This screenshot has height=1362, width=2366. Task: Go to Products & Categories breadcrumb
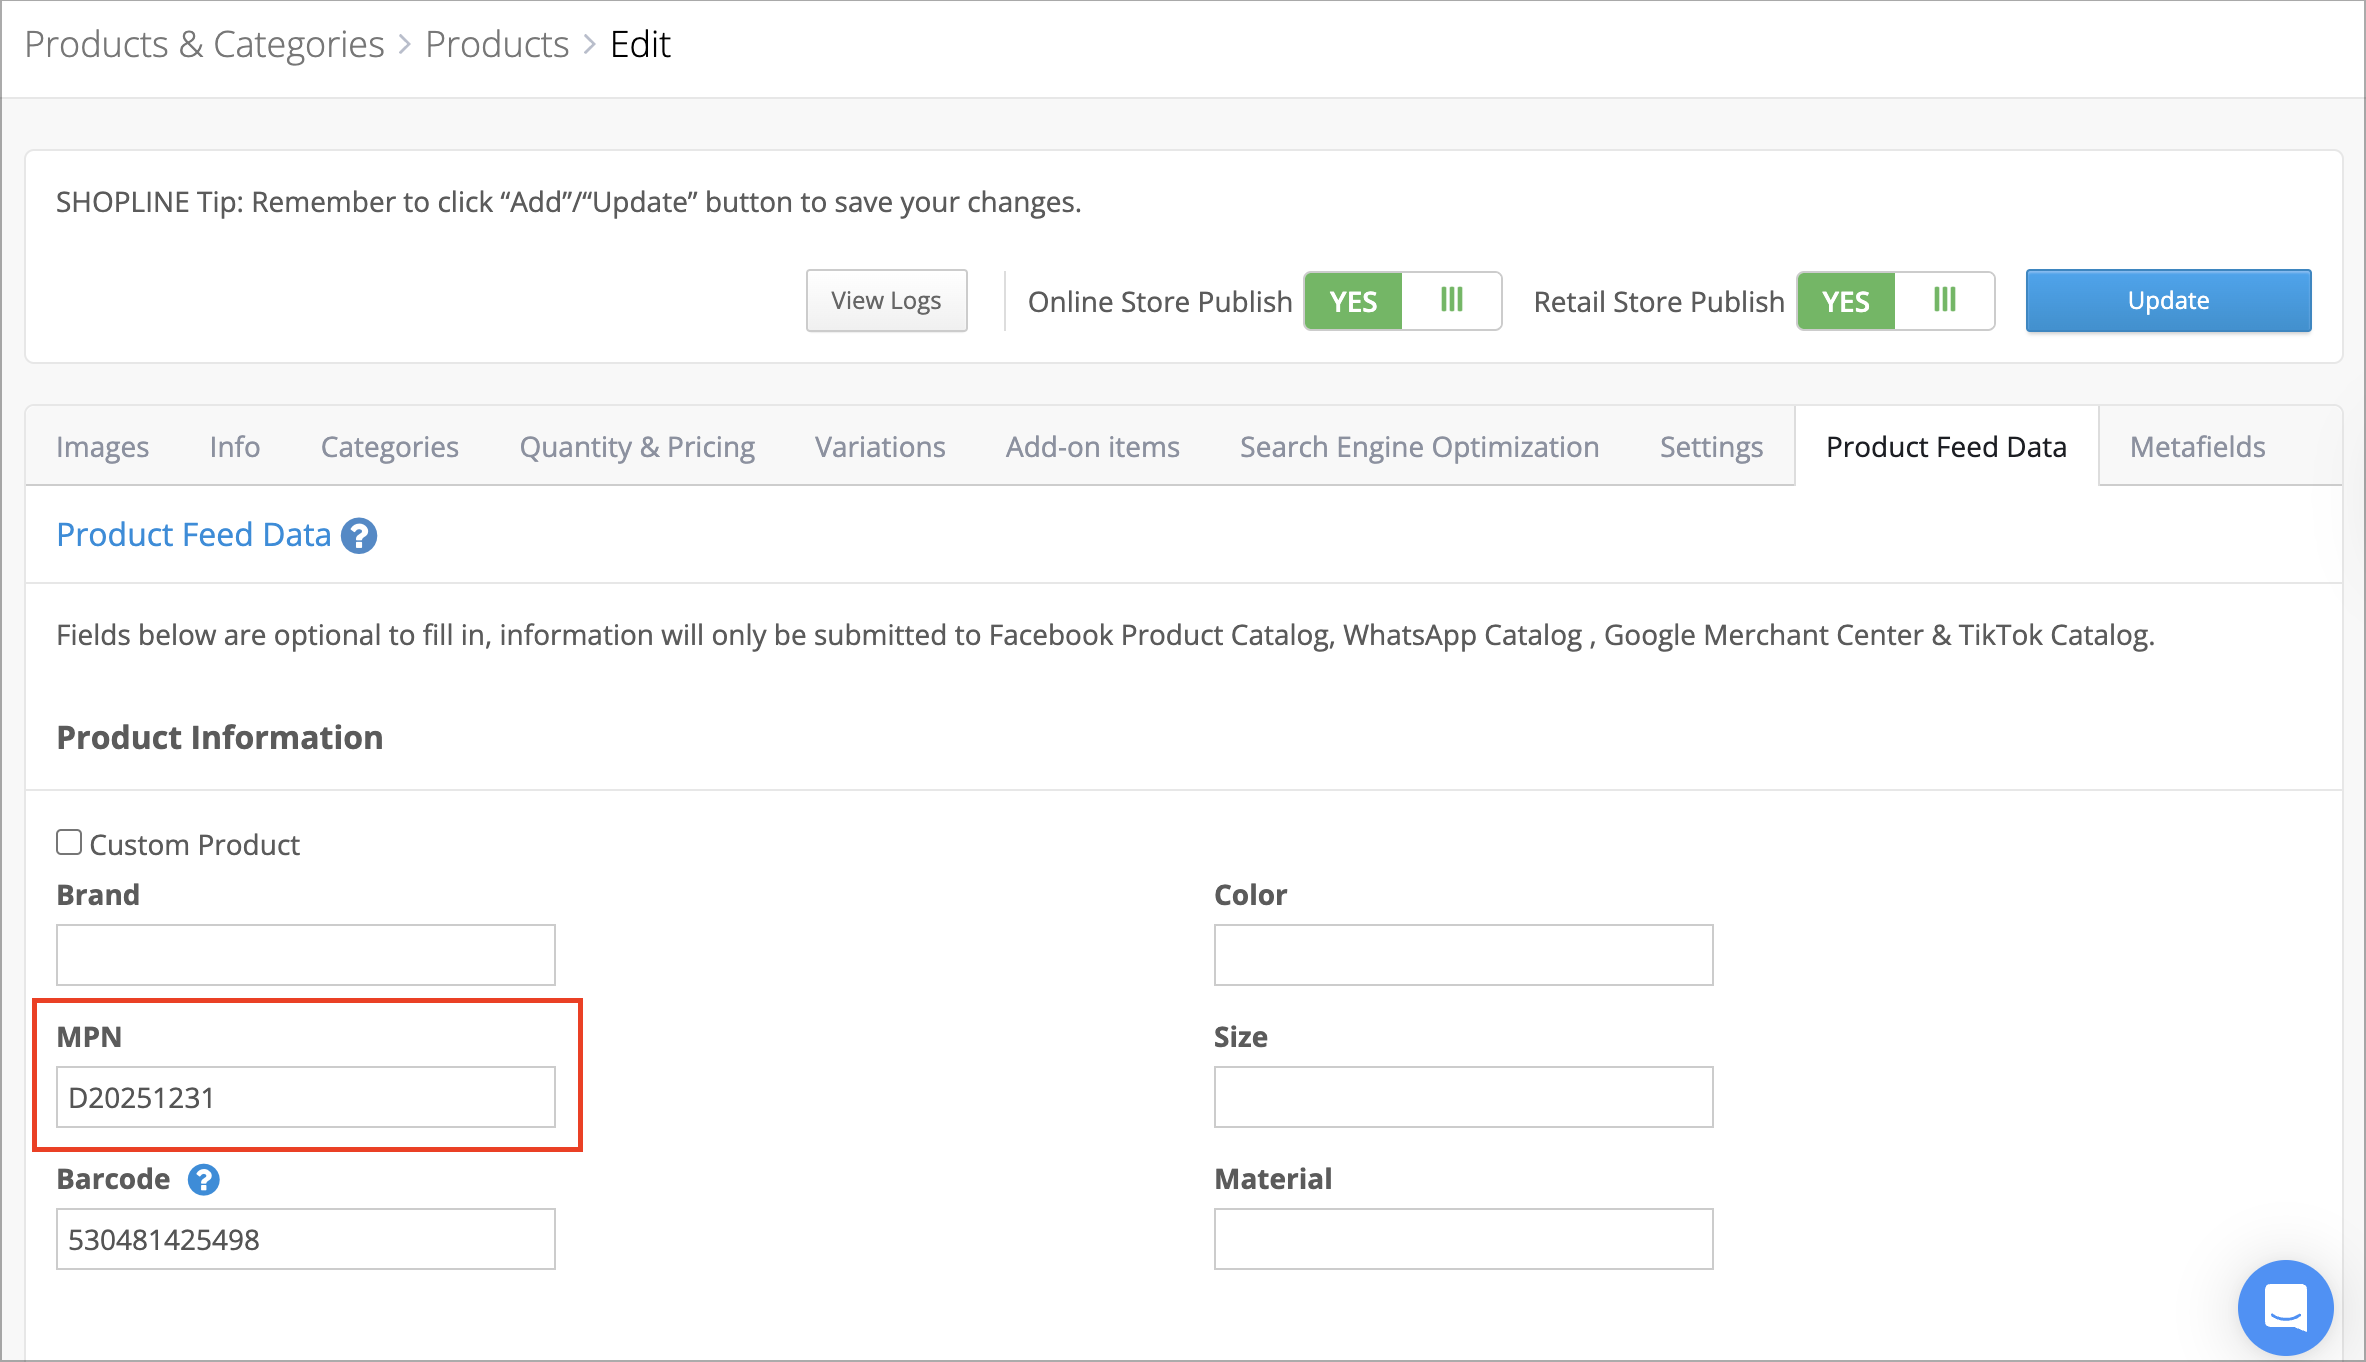pos(204,45)
